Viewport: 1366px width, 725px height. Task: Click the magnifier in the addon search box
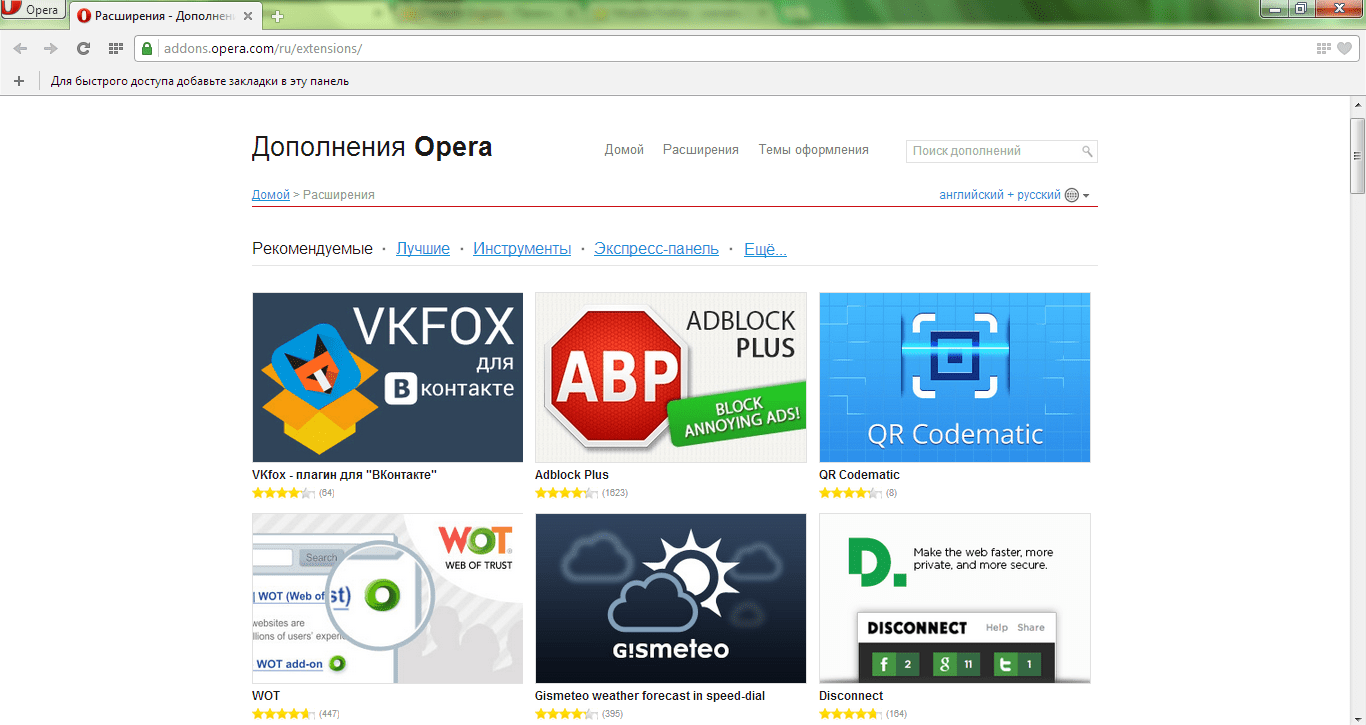point(1087,151)
